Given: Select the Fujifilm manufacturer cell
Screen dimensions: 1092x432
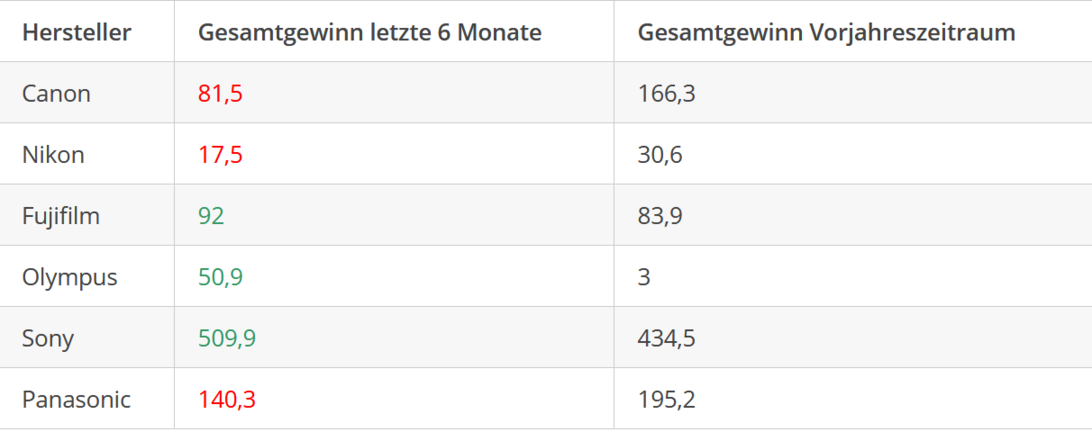Looking at the screenshot, I should pos(61,216).
